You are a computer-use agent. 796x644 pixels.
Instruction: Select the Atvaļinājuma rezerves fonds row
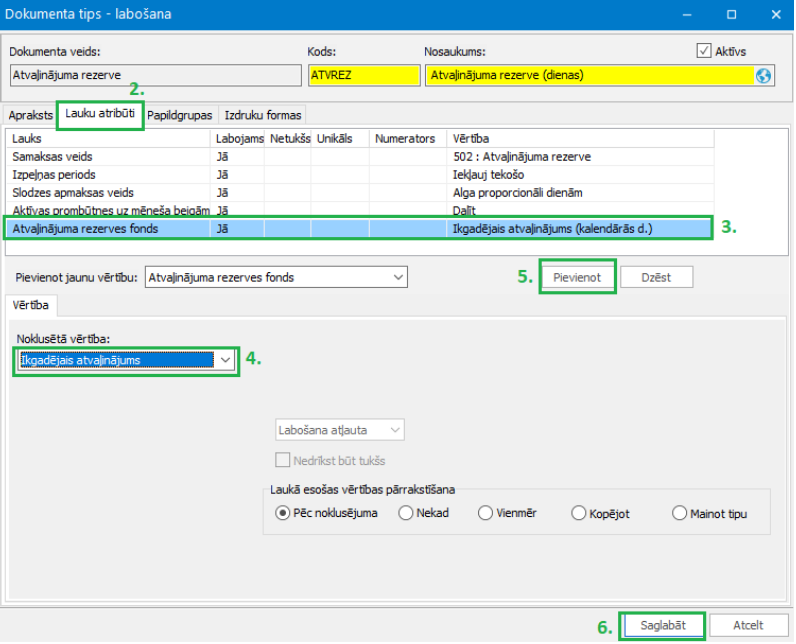tap(360, 228)
